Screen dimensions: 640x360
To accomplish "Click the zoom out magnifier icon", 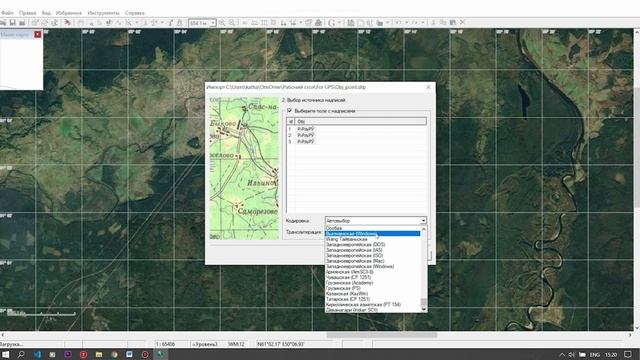I will (232, 23).
